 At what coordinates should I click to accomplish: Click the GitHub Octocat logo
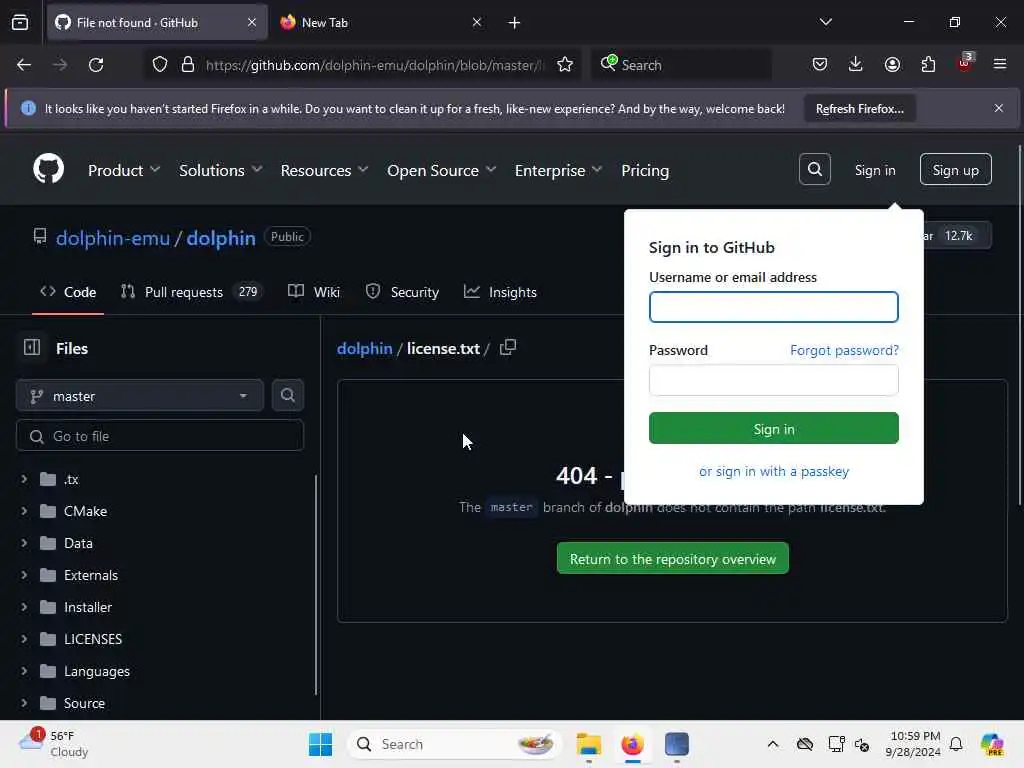(x=48, y=169)
